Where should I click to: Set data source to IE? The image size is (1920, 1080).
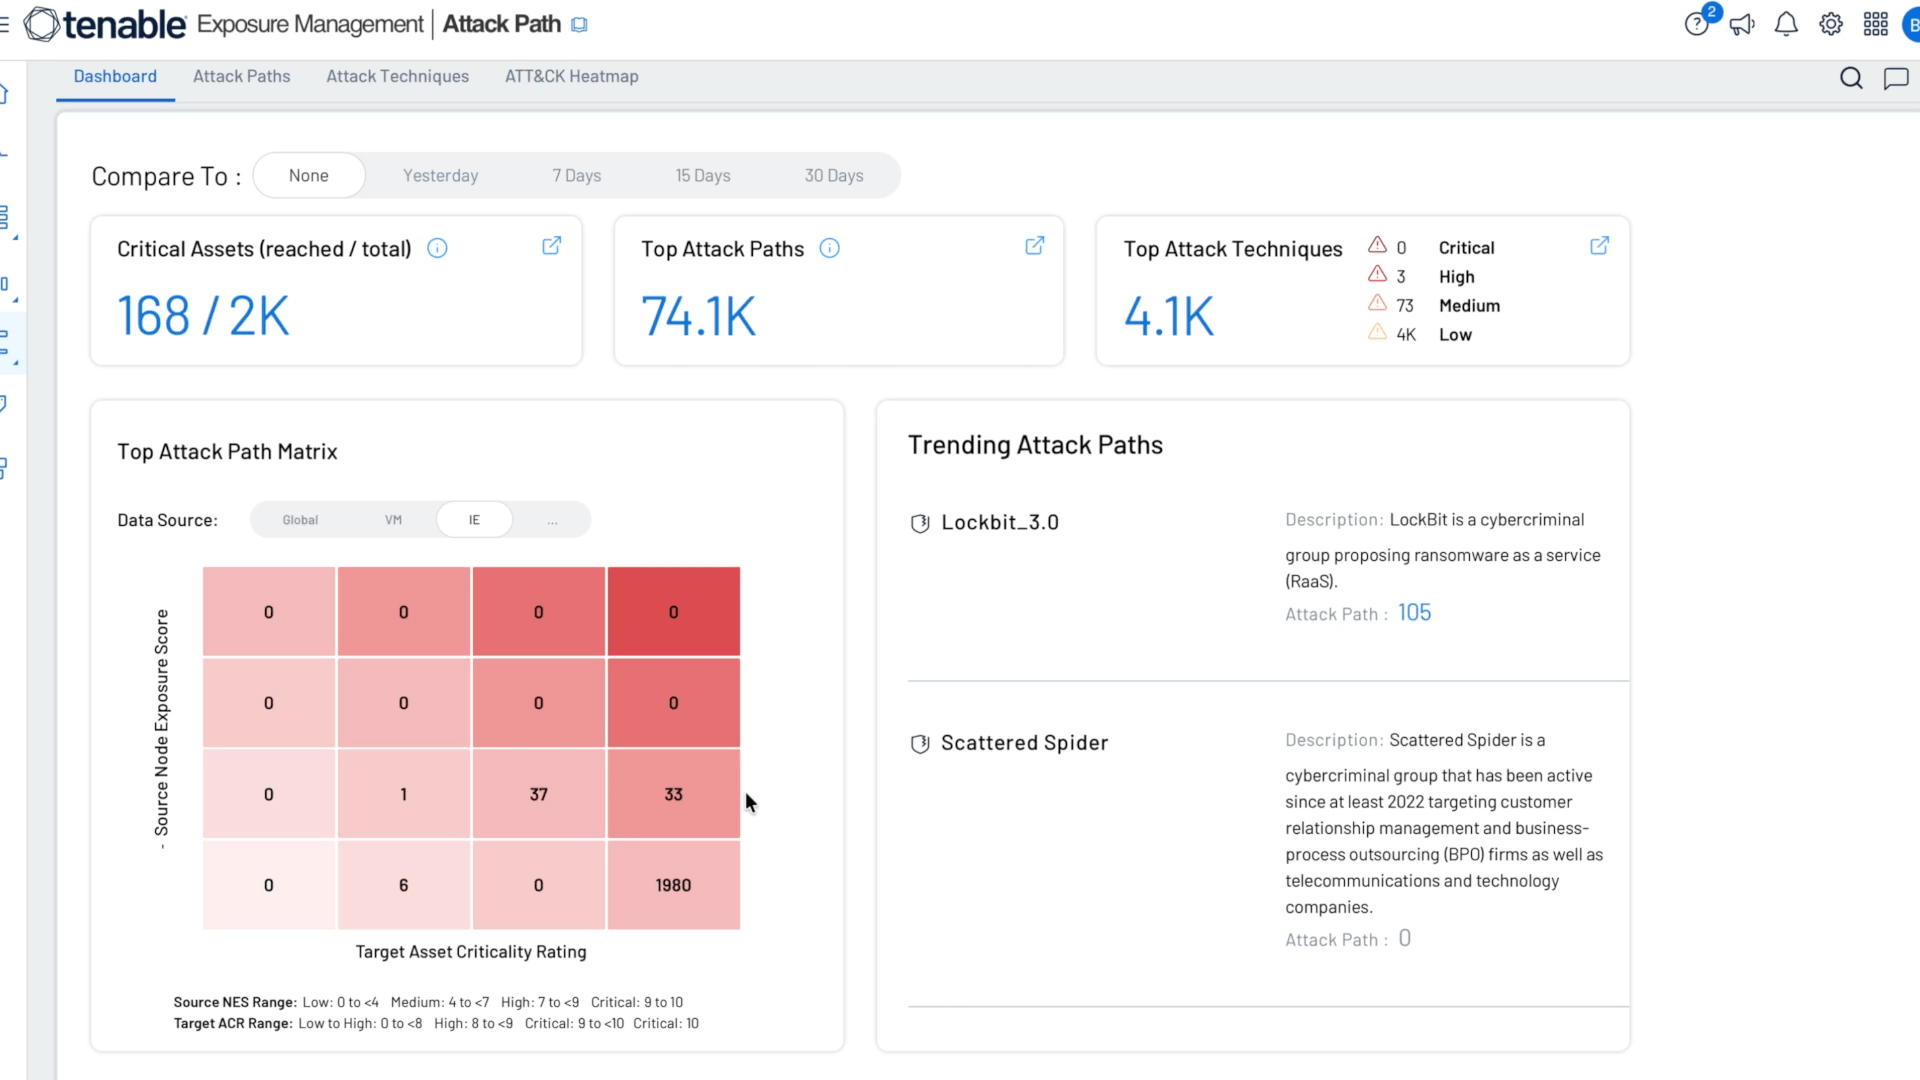pos(475,520)
